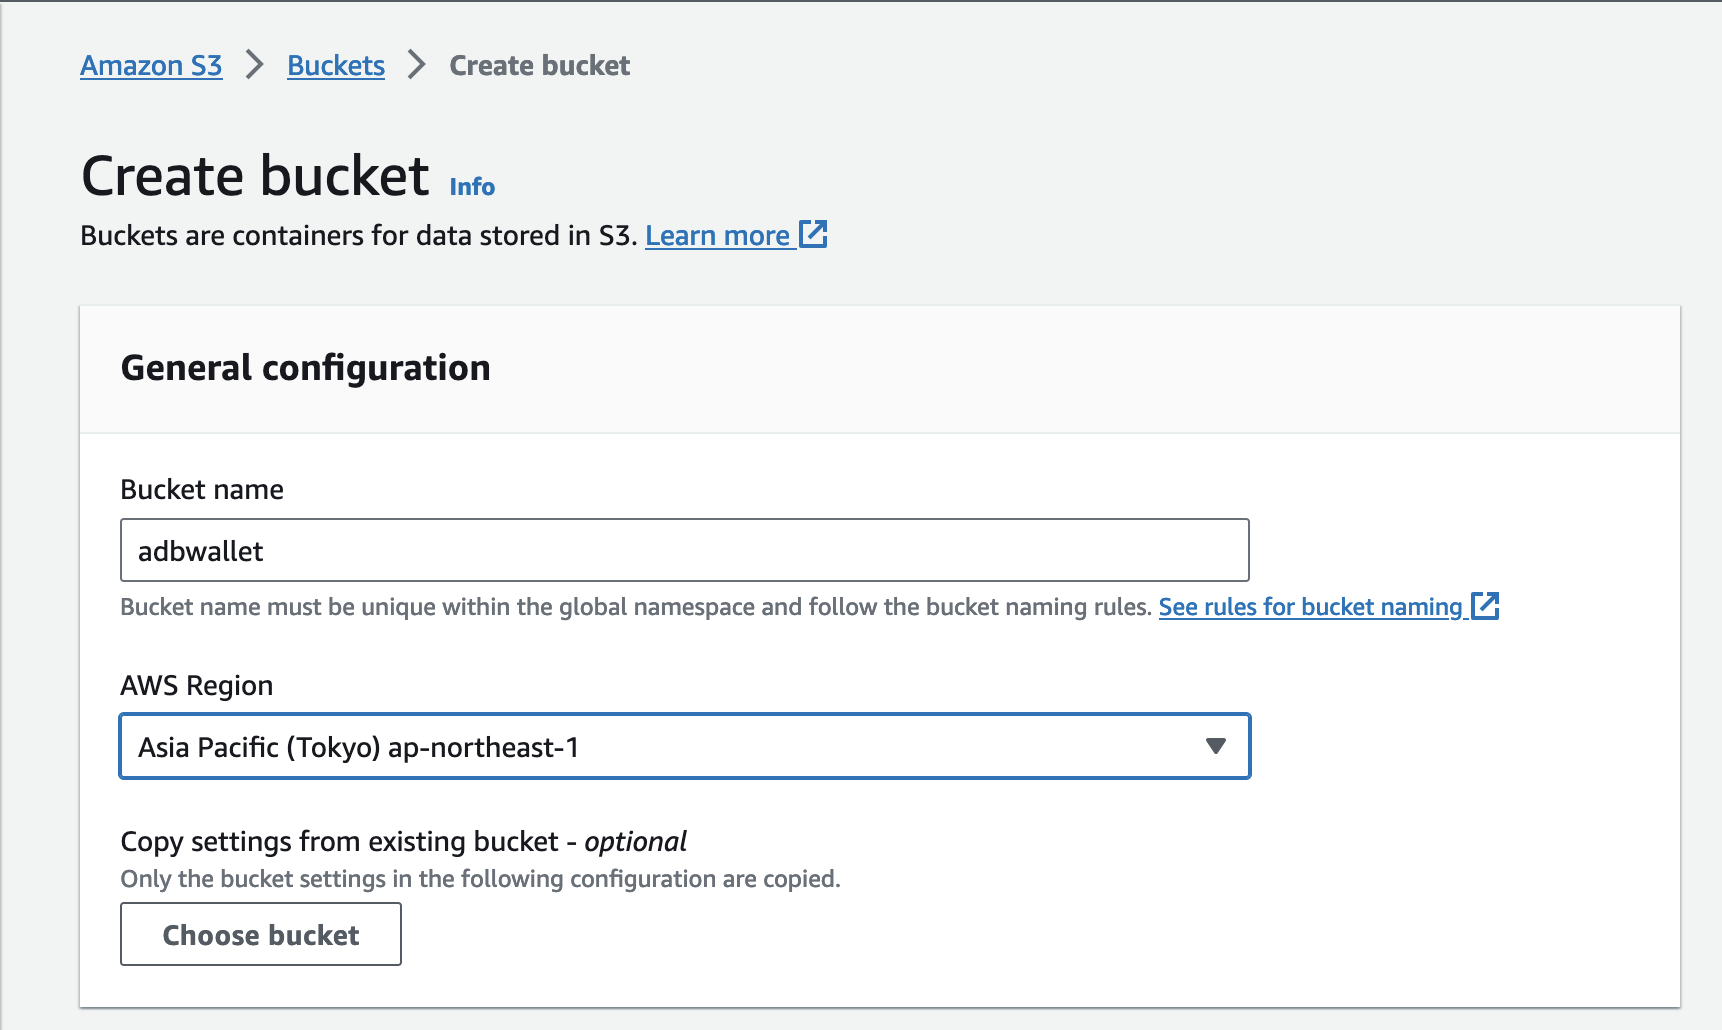Viewport: 1722px width, 1030px height.
Task: Click the Bucket name field label
Action: click(202, 490)
